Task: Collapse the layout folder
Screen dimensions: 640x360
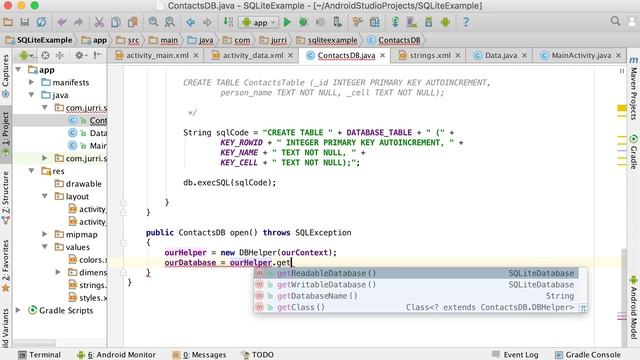Action: click(x=44, y=196)
